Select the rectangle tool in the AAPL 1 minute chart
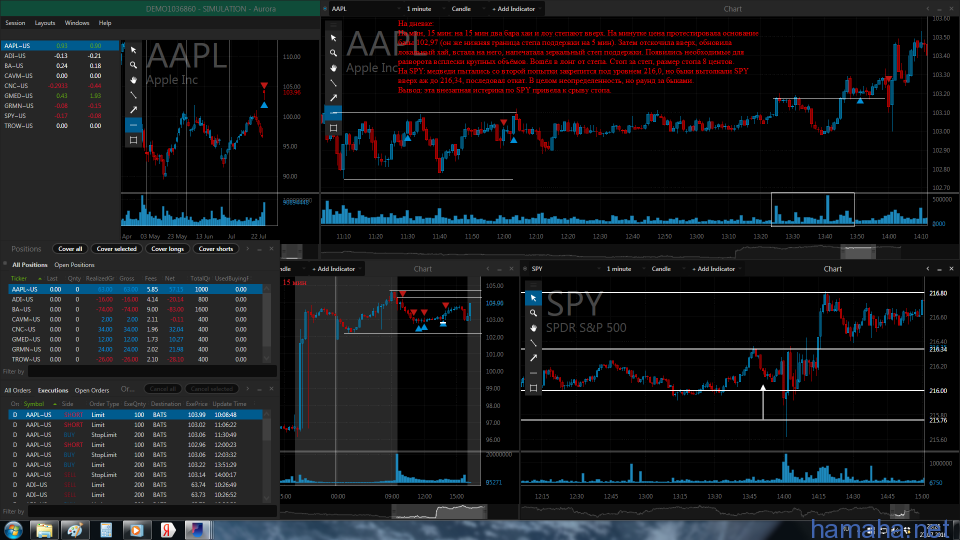The width and height of the screenshot is (960, 540). coord(333,128)
